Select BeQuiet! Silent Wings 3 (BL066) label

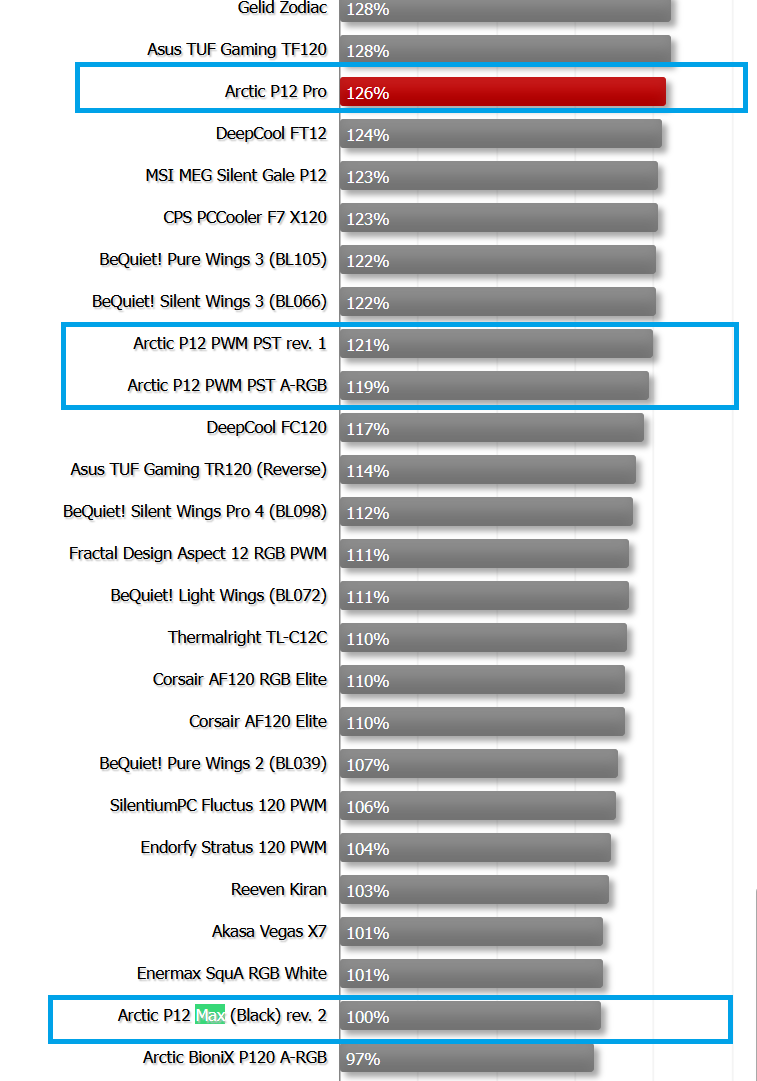209,302
